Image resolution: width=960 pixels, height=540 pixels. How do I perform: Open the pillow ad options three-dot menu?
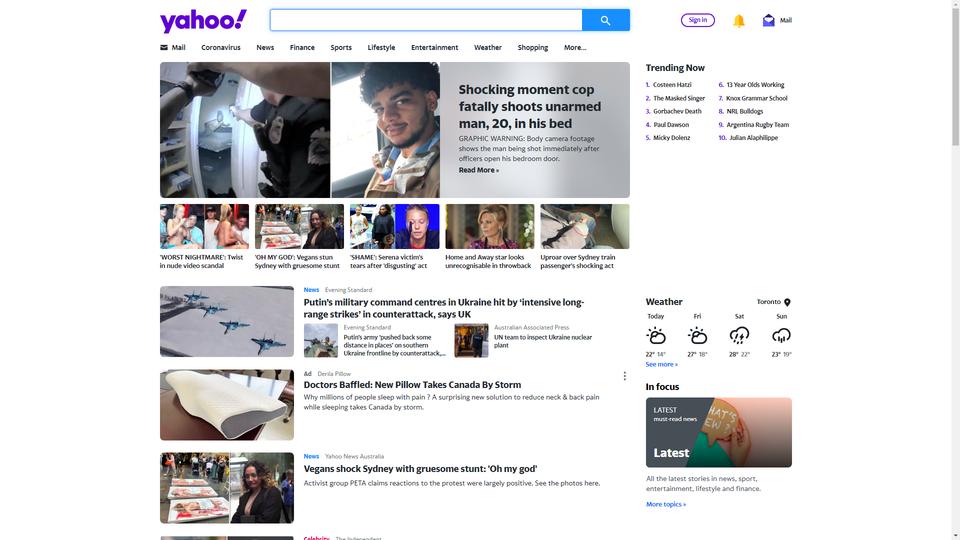pyautogui.click(x=624, y=376)
